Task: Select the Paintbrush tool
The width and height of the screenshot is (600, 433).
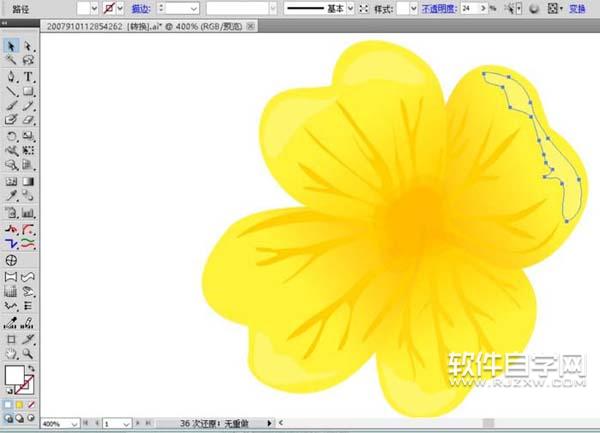Action: (11, 106)
